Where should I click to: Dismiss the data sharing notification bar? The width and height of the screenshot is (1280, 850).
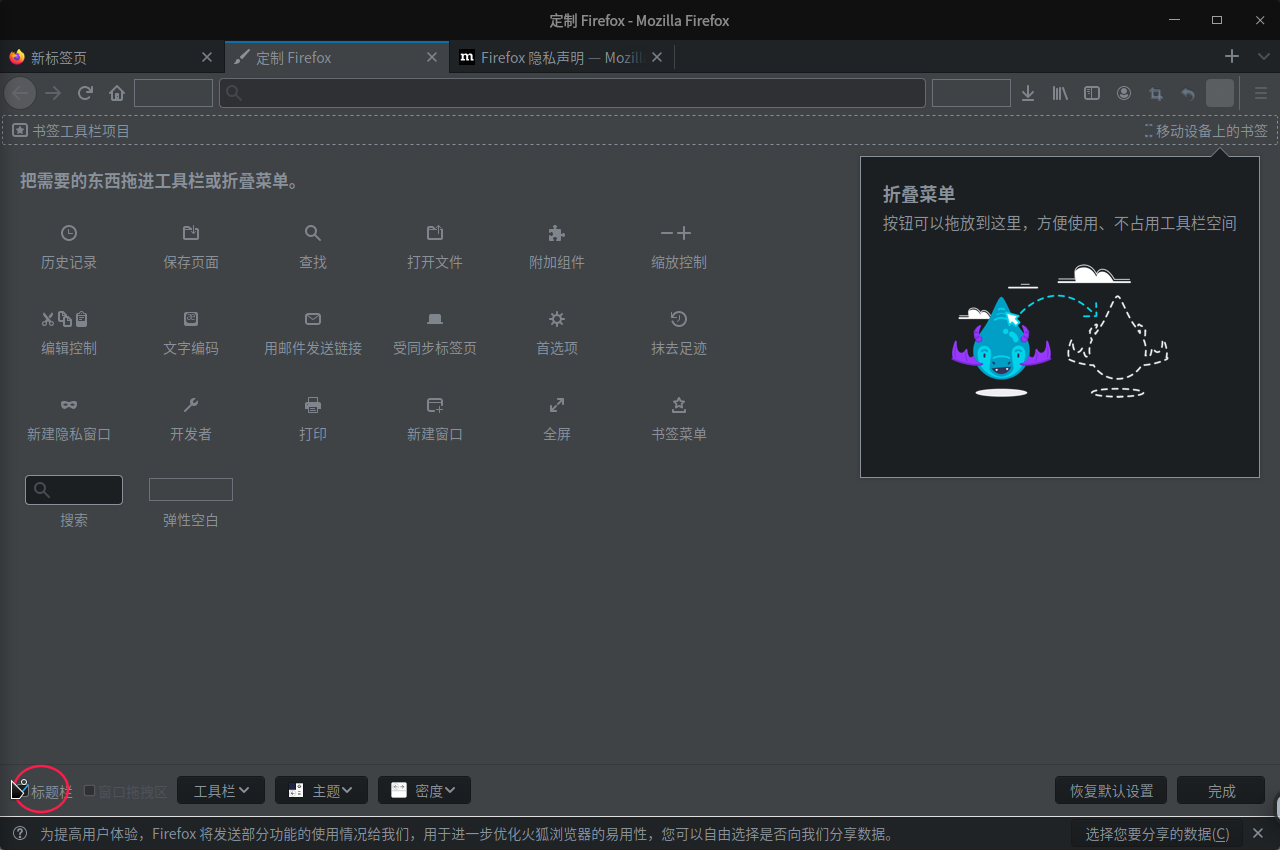(1259, 833)
